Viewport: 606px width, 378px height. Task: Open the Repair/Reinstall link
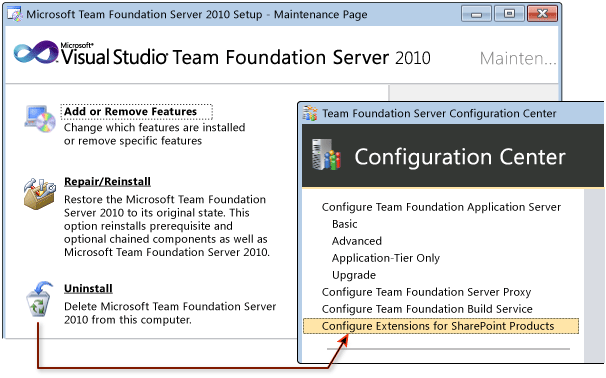[x=107, y=182]
